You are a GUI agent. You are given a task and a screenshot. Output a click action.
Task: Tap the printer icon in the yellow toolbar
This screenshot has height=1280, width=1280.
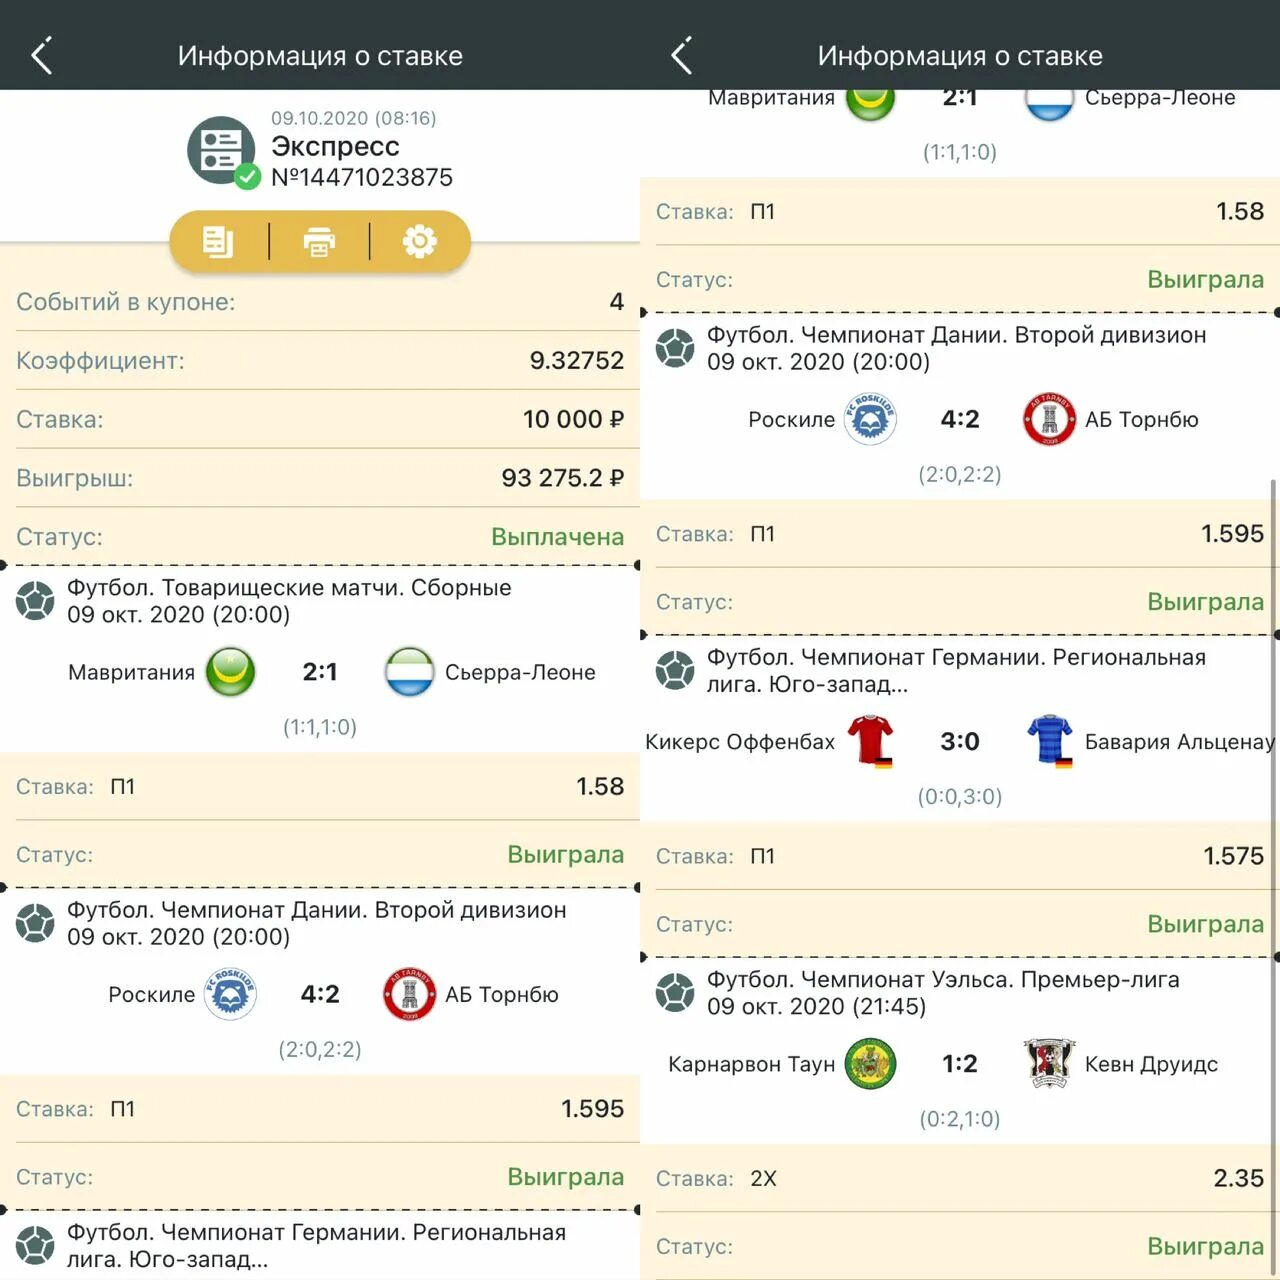pos(319,241)
